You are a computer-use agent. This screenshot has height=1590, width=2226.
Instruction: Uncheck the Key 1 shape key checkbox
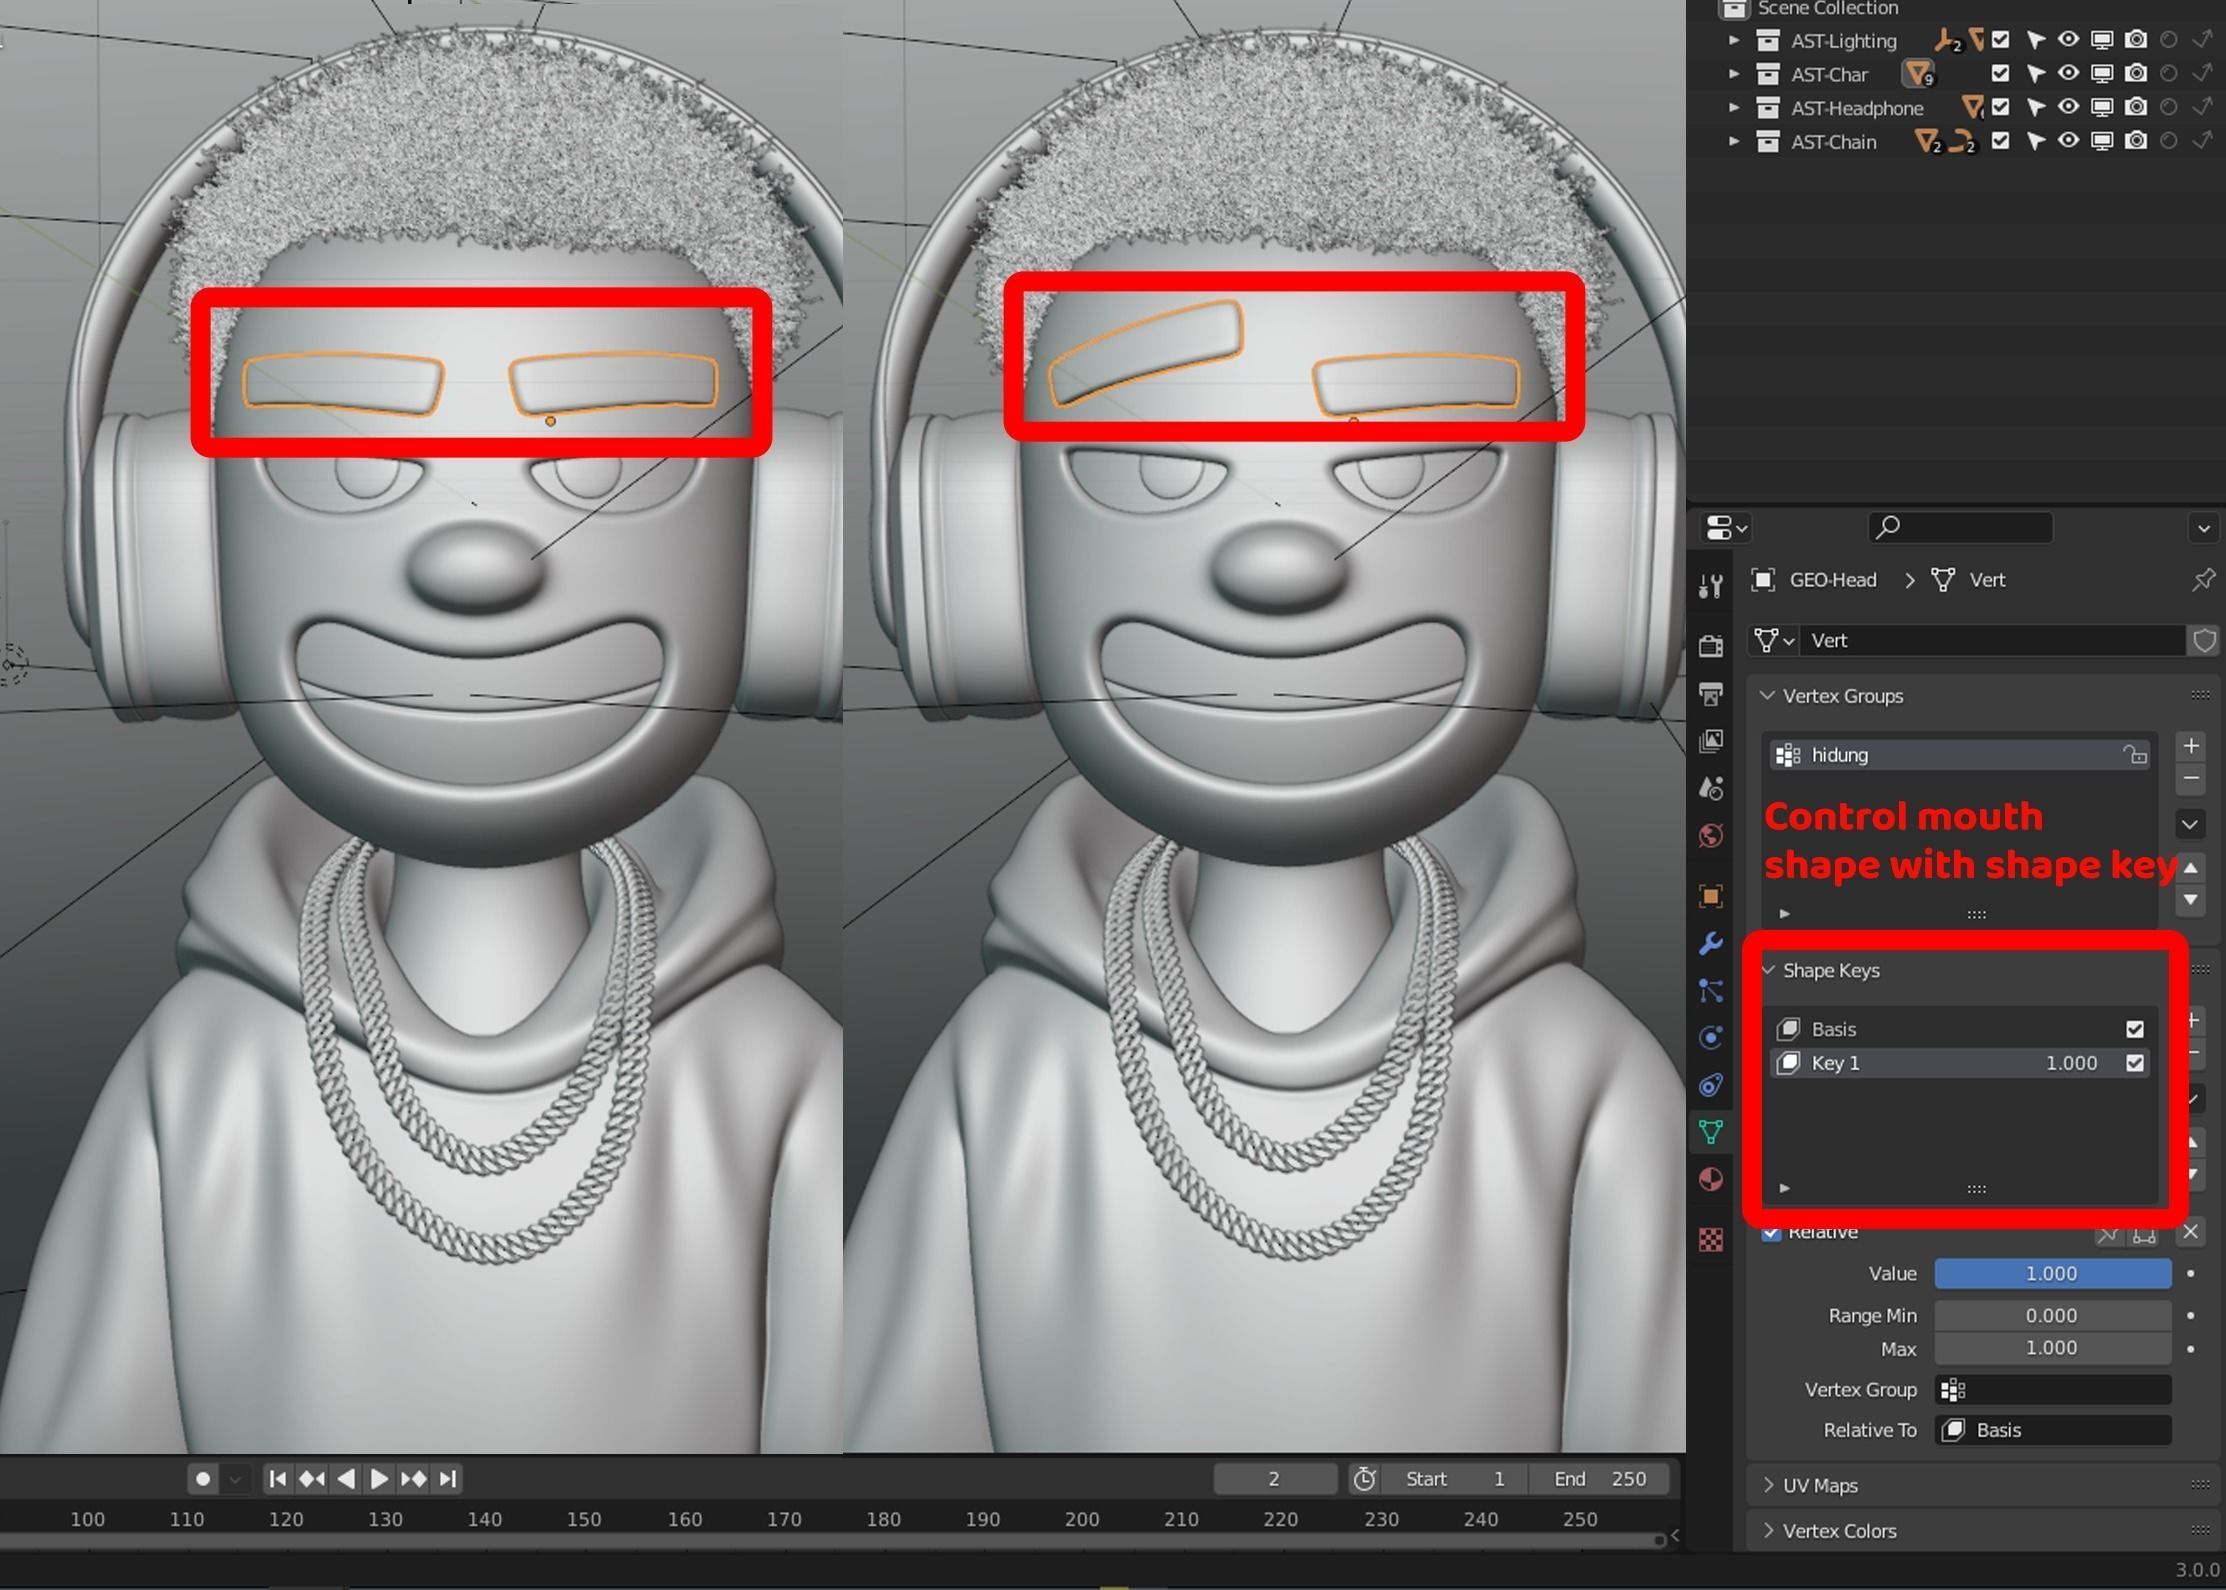coord(2134,1063)
